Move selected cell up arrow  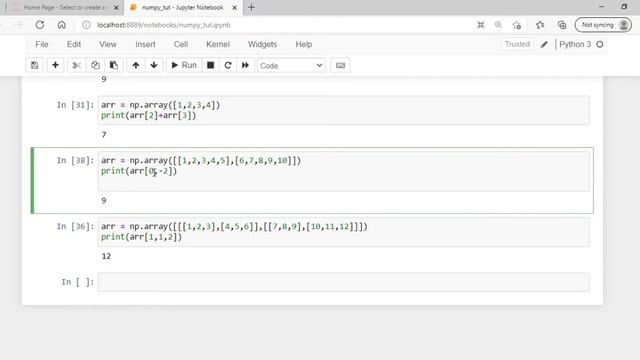[x=136, y=65]
